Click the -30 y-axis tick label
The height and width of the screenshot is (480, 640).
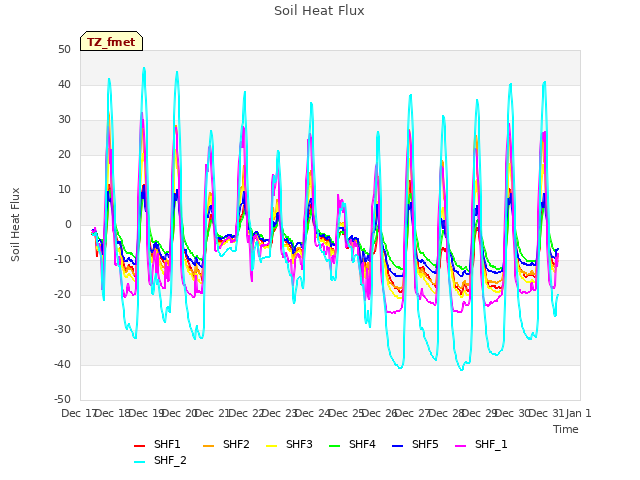point(62,330)
